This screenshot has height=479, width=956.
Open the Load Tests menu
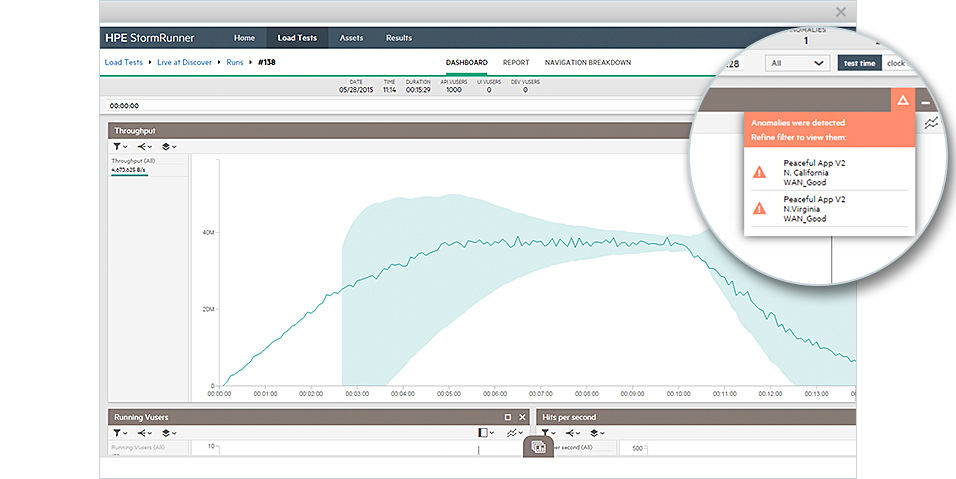tap(297, 38)
